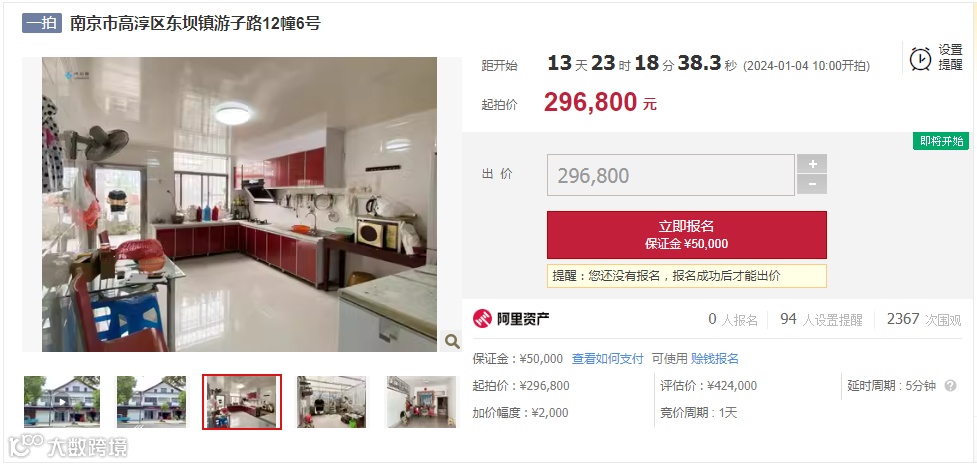977x465 pixels.
Task: Open the magnifier zoom icon on photo
Action: click(x=452, y=341)
